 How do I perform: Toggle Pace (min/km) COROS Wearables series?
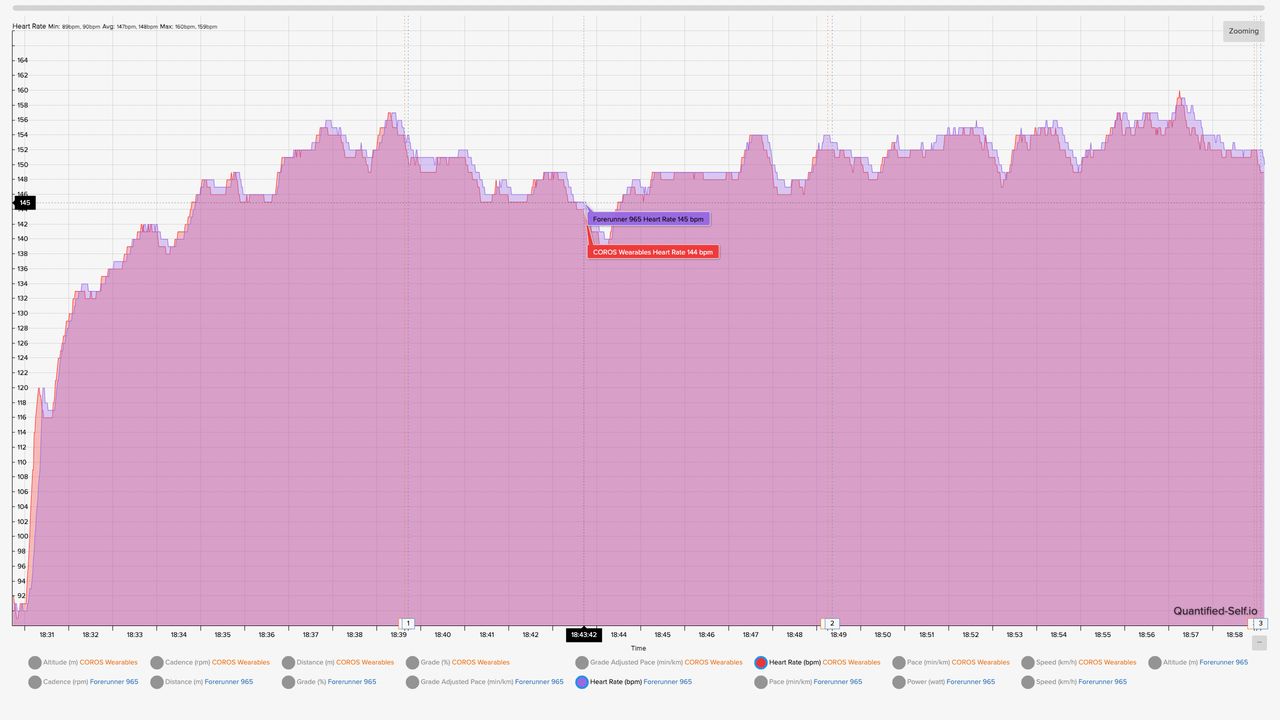tap(951, 662)
